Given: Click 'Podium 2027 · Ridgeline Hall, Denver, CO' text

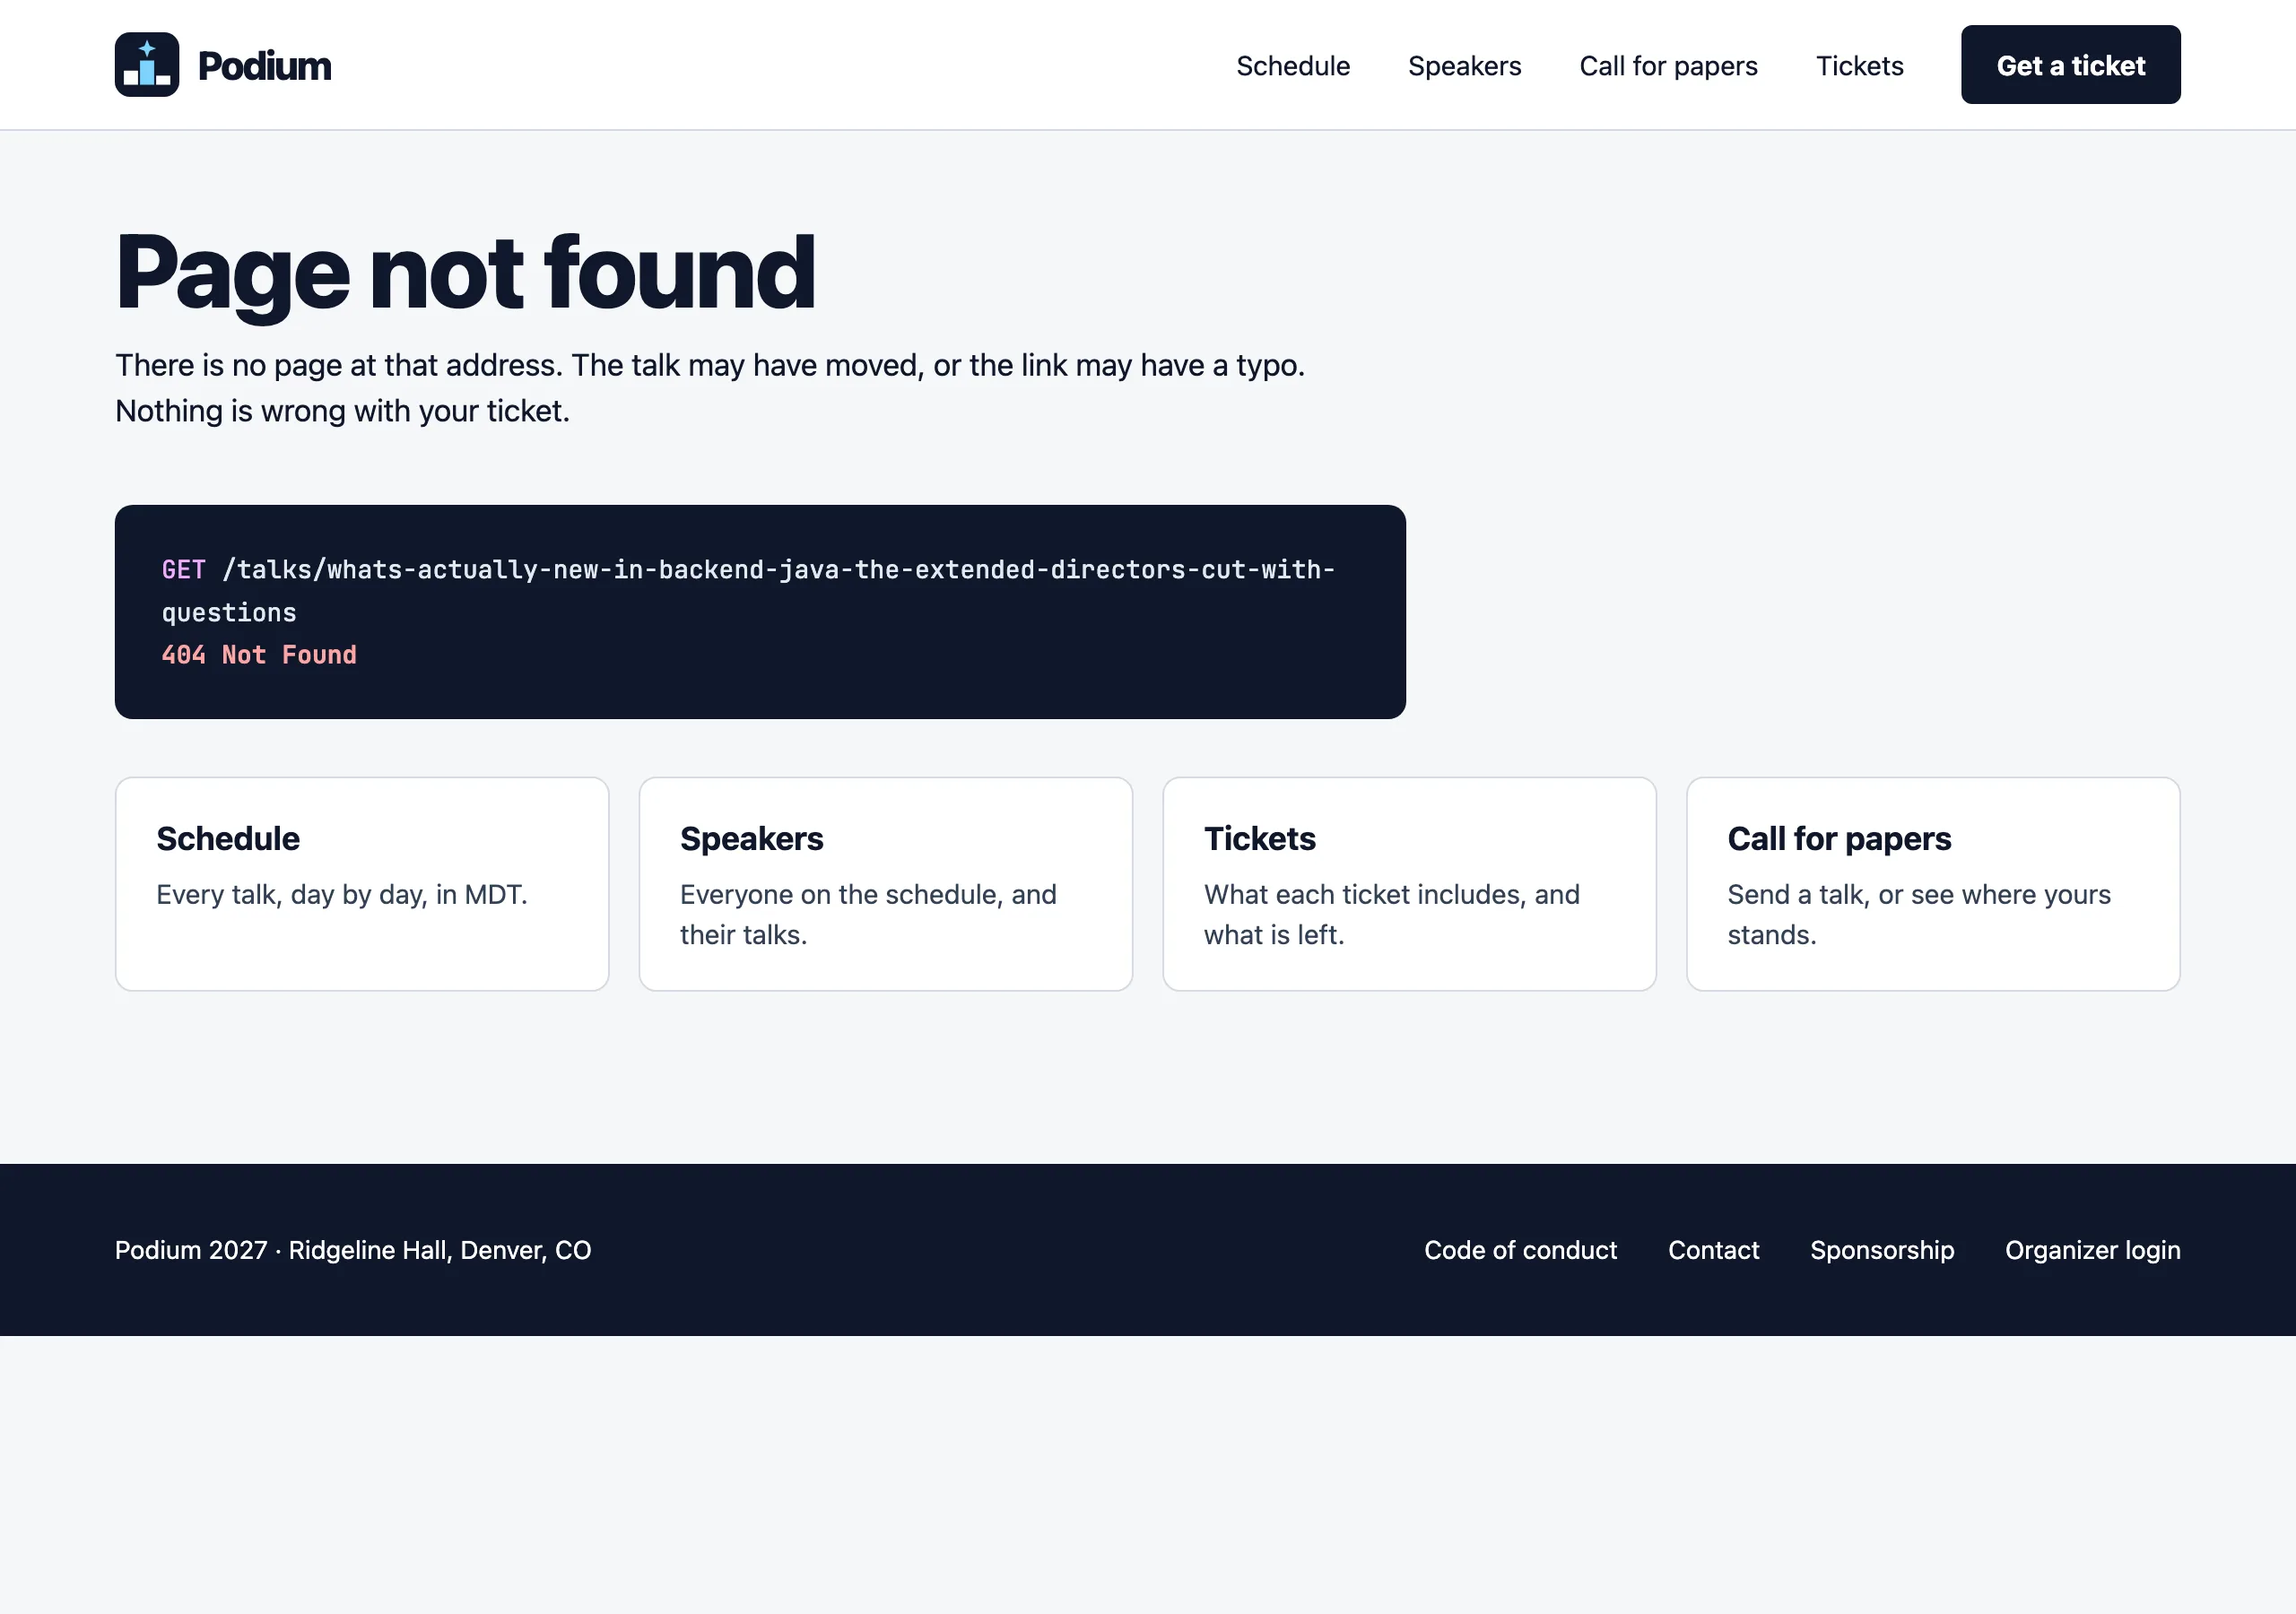Looking at the screenshot, I should pos(353,1250).
